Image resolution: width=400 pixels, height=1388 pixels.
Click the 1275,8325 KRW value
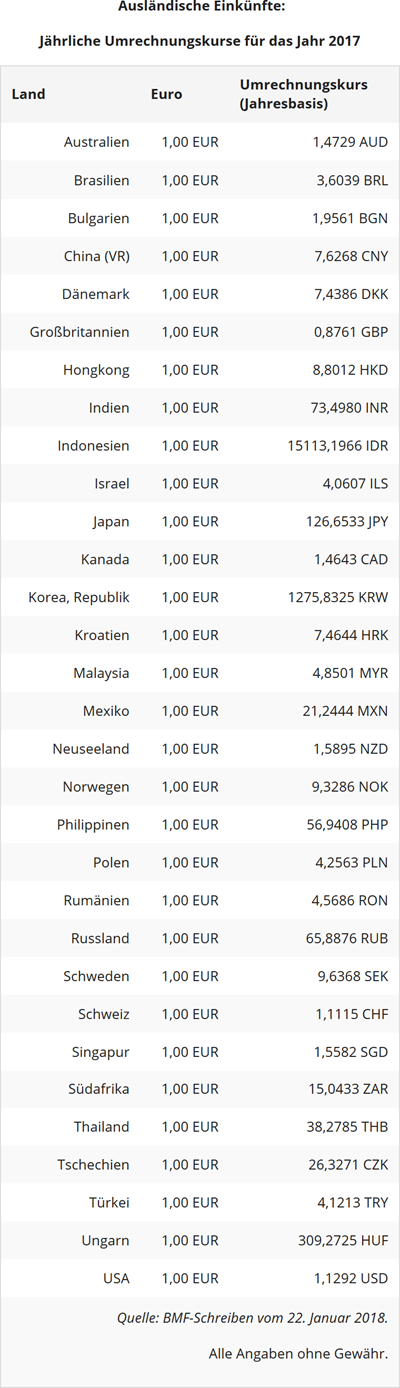tap(338, 598)
